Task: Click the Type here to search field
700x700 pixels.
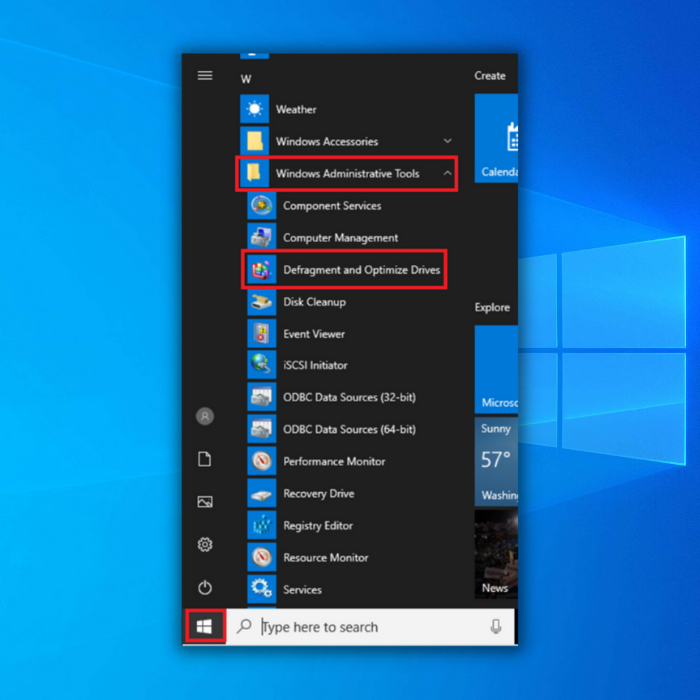Action: click(x=371, y=626)
